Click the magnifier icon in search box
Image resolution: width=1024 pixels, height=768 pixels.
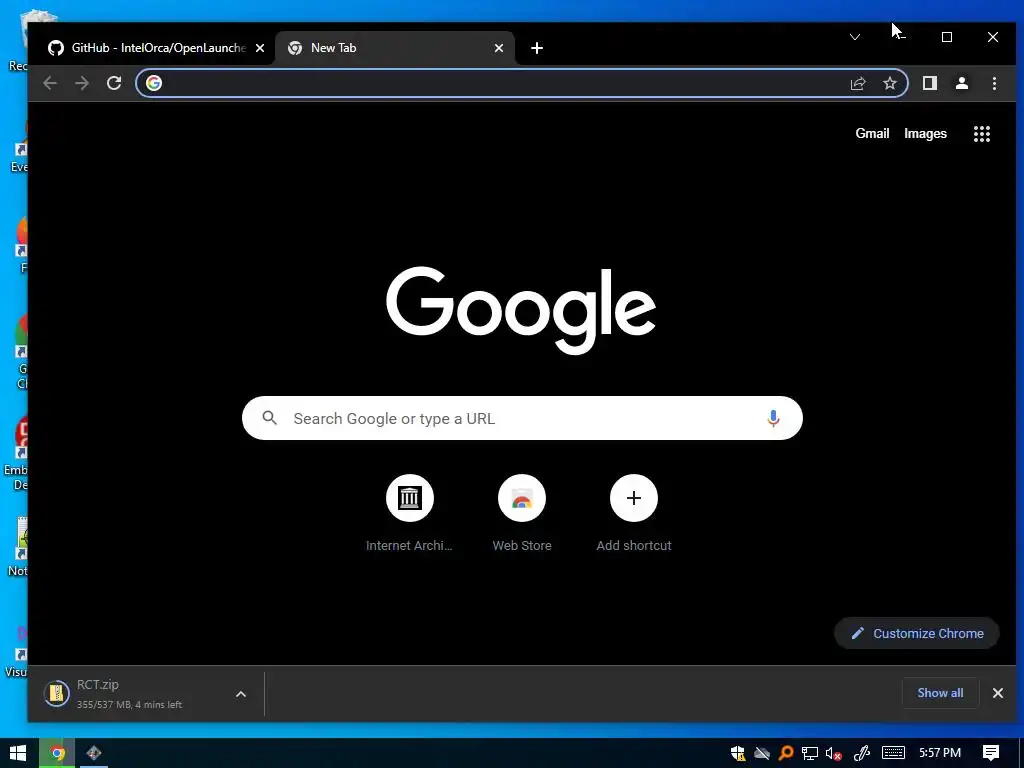click(x=270, y=418)
